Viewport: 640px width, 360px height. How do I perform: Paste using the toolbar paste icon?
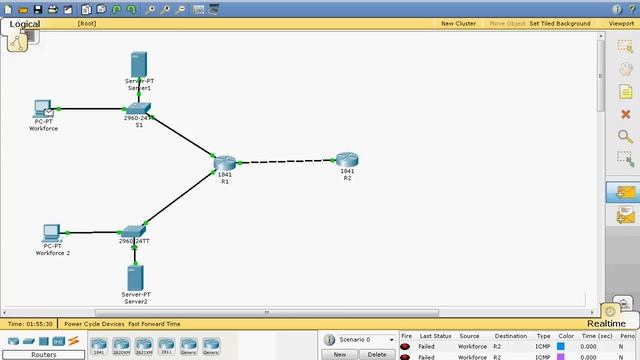pos(101,9)
